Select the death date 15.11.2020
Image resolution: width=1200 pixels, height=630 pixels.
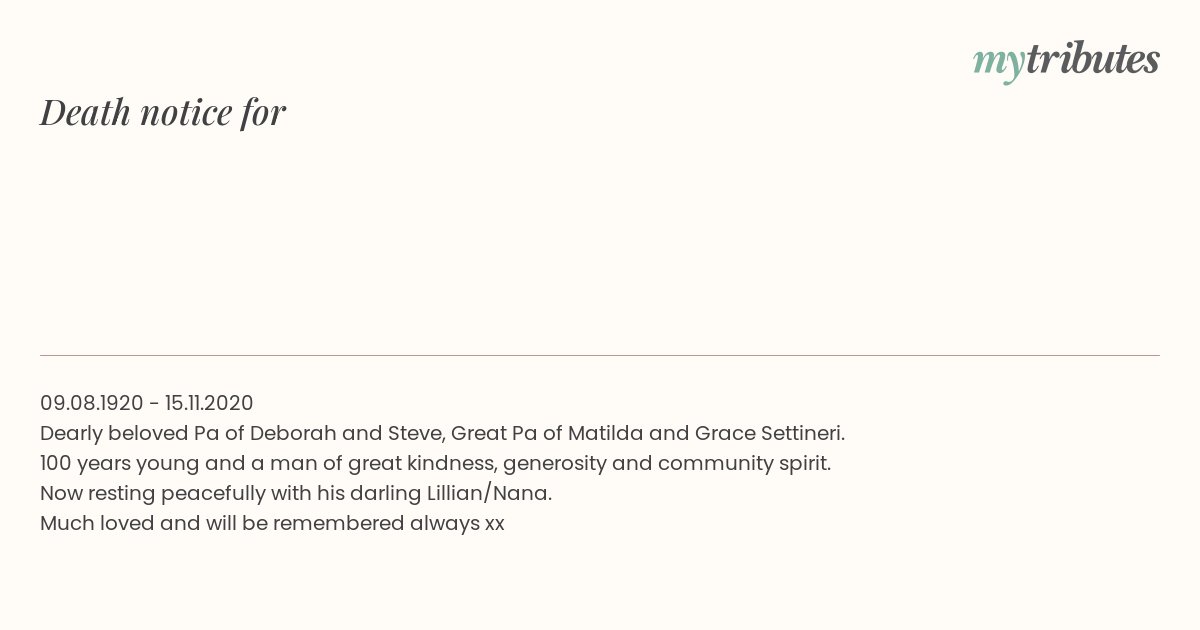[209, 403]
